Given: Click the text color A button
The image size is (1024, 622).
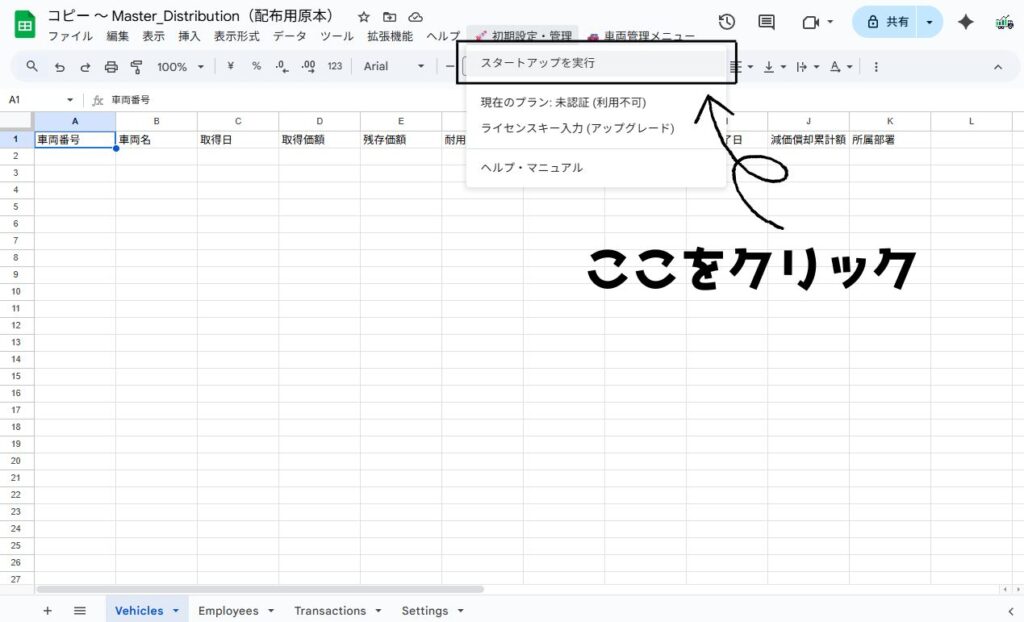Looking at the screenshot, I should [835, 67].
